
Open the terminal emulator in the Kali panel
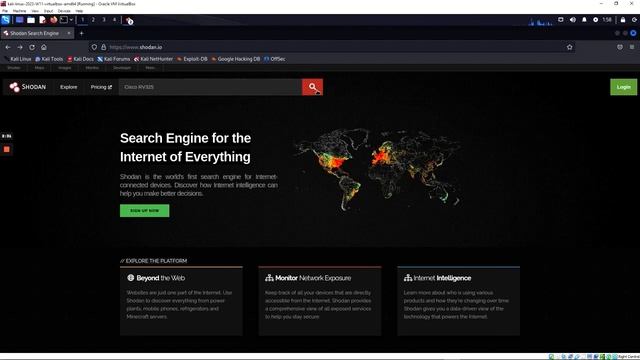pyautogui.click(x=64, y=20)
